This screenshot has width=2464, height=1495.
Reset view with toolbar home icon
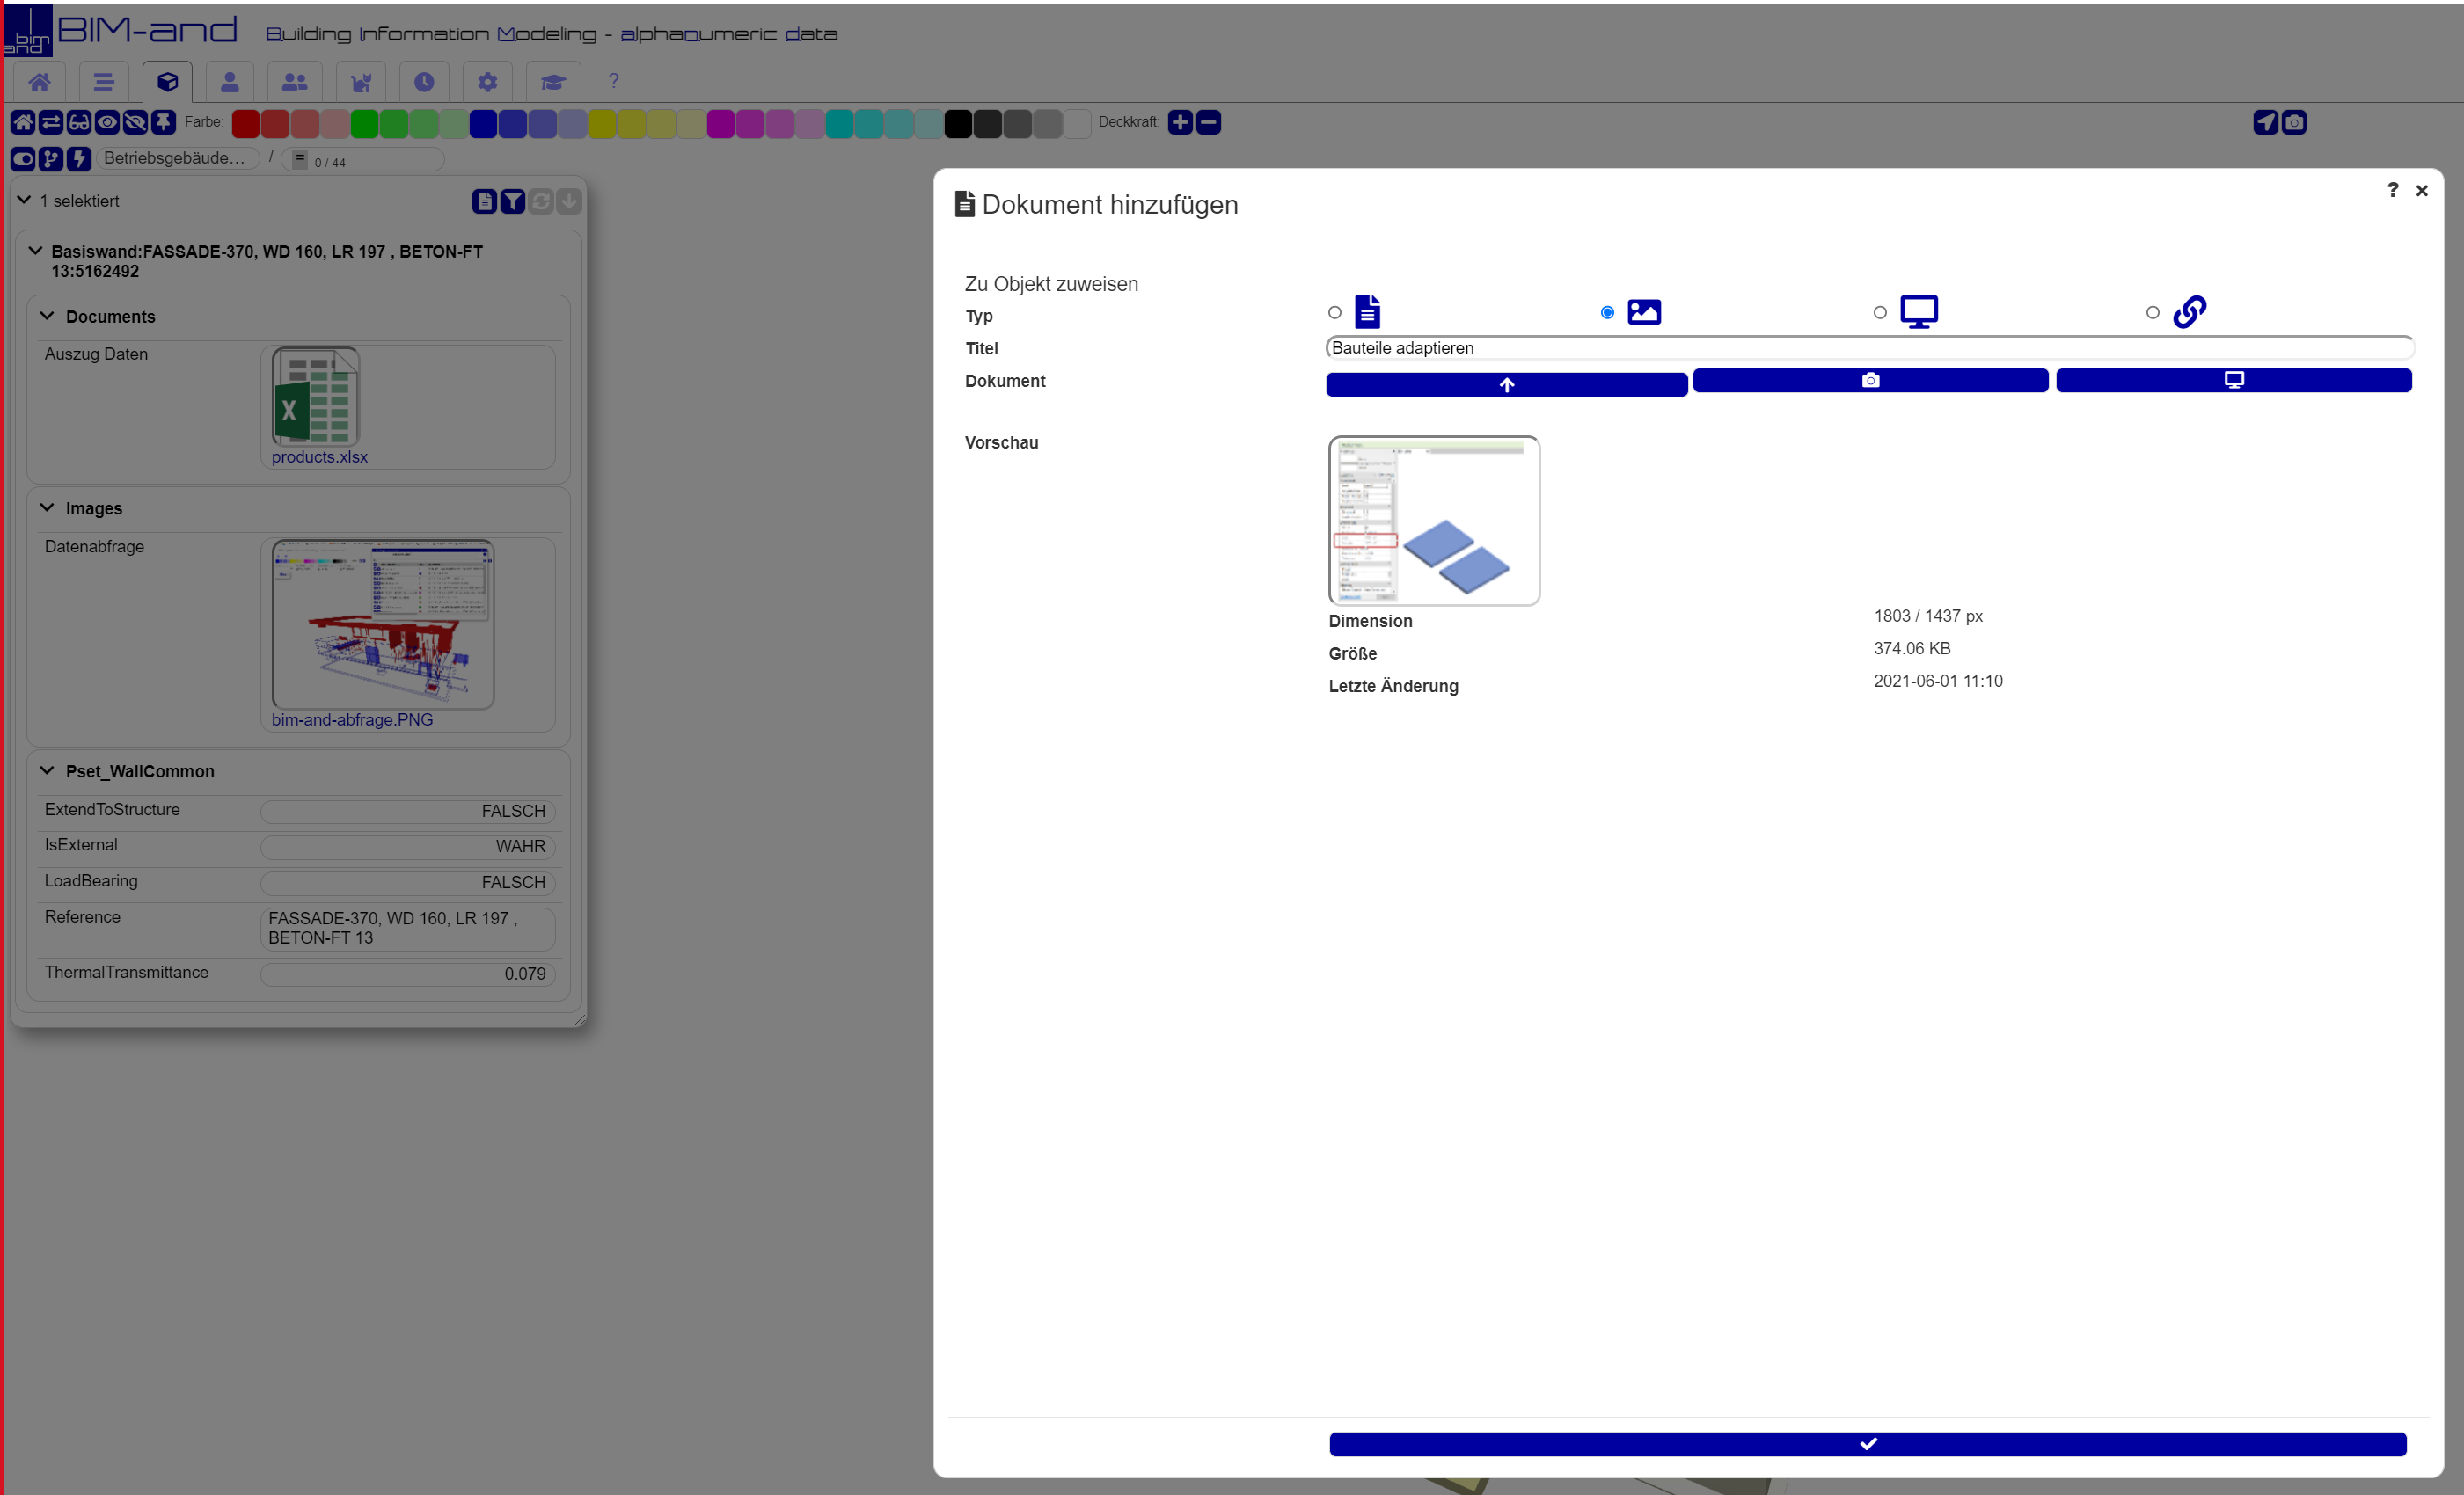[23, 122]
